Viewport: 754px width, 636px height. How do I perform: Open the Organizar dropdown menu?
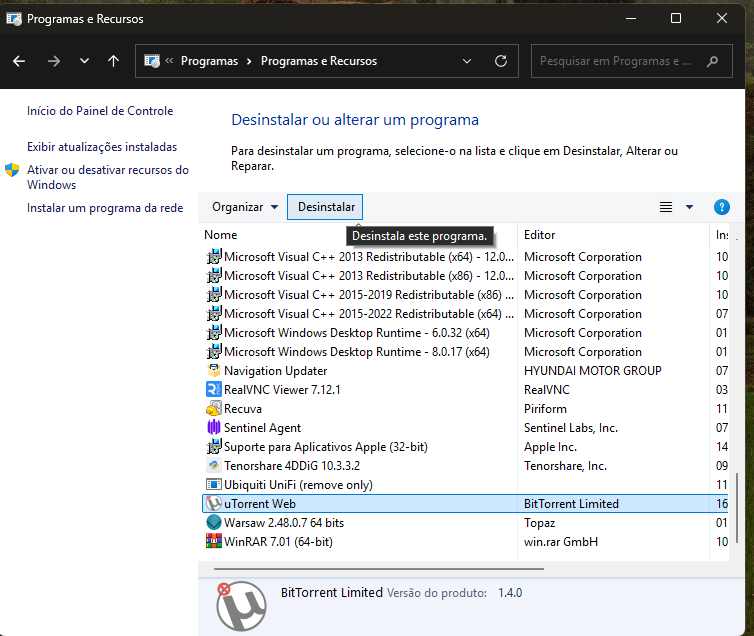(245, 207)
